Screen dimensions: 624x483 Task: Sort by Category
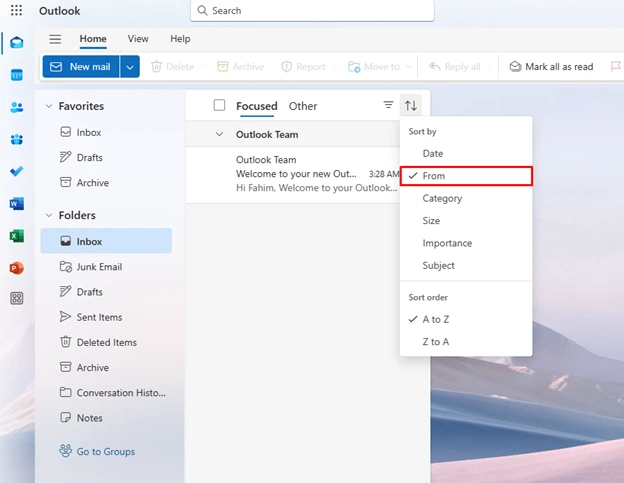466,198
